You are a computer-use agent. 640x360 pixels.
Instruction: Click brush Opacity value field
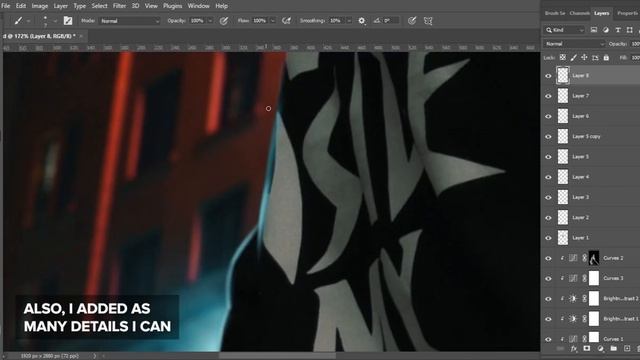click(x=198, y=21)
